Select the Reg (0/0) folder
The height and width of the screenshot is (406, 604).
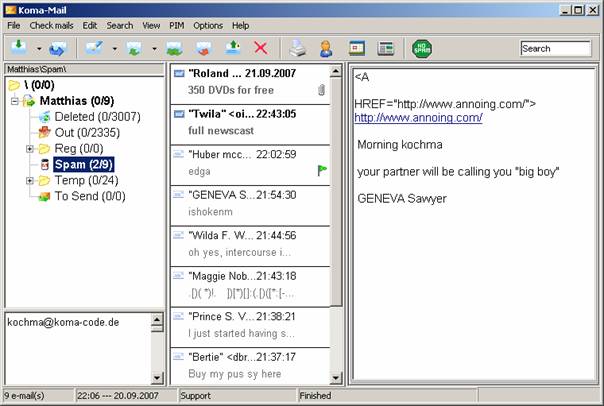pos(79,148)
